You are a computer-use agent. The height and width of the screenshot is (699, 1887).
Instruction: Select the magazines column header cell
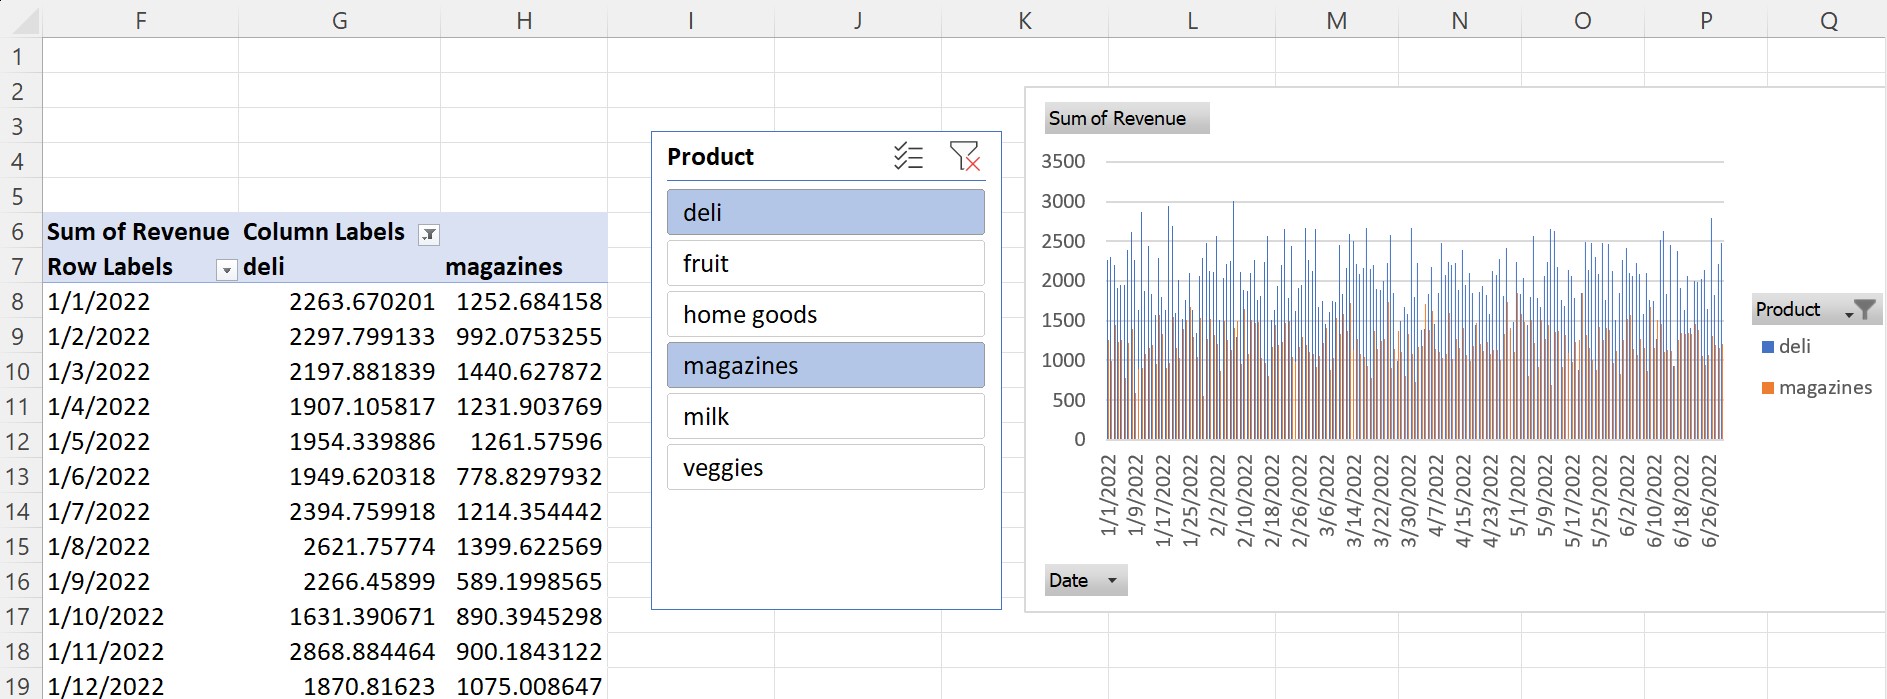tap(523, 267)
